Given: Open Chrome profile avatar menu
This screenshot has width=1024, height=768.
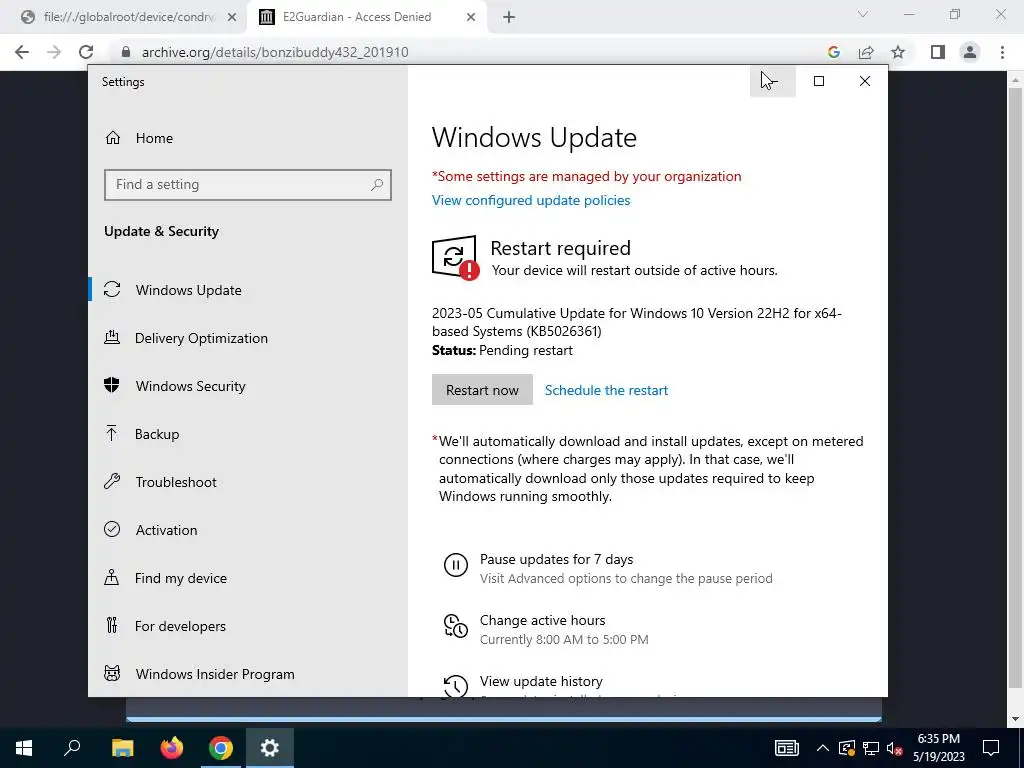Looking at the screenshot, I should (x=970, y=52).
